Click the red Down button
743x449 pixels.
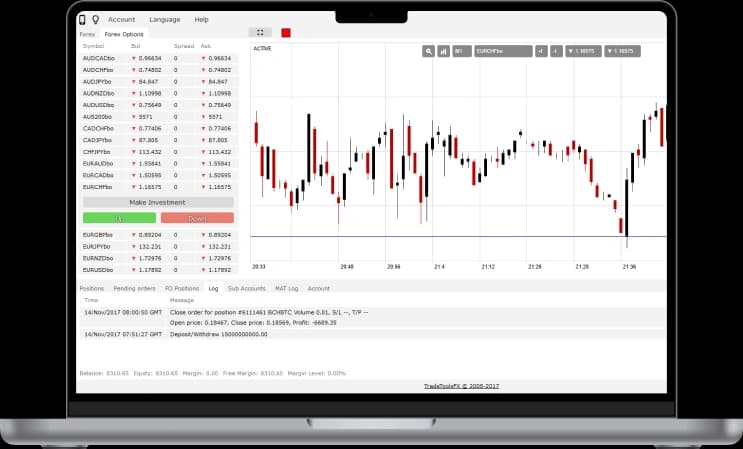tap(197, 217)
